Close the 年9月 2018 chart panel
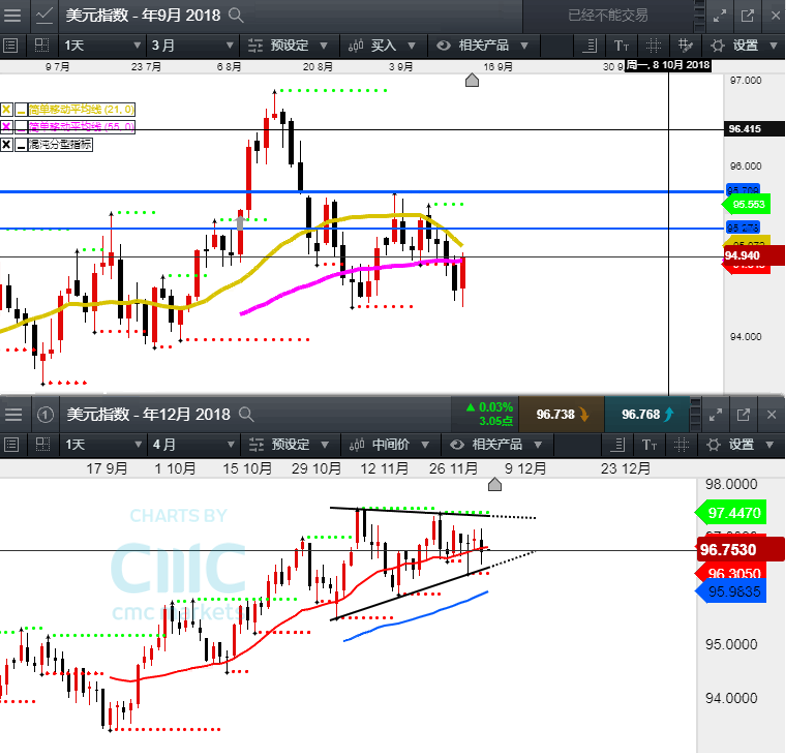Image resolution: width=786 pixels, height=753 pixels. click(x=775, y=16)
